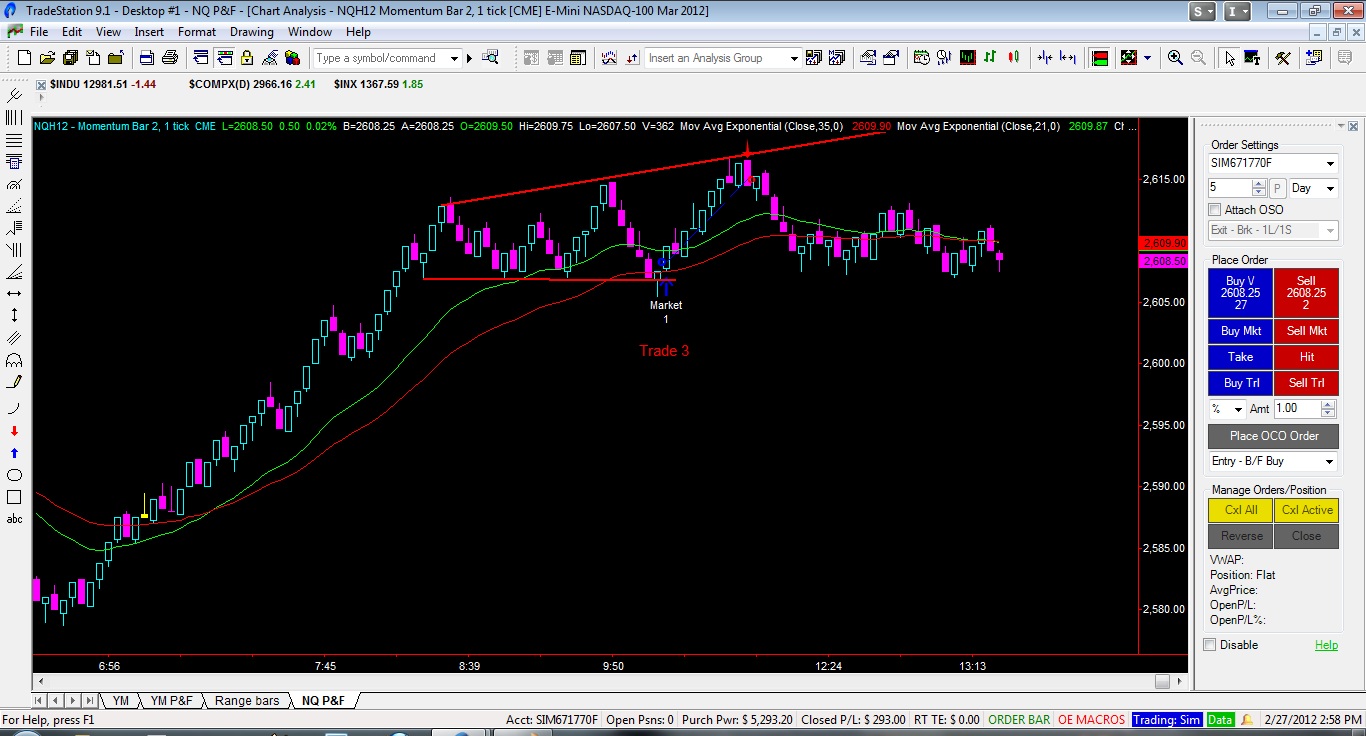The height and width of the screenshot is (736, 1366).
Task: Select the red down arrow drawing tool
Action: point(14,430)
